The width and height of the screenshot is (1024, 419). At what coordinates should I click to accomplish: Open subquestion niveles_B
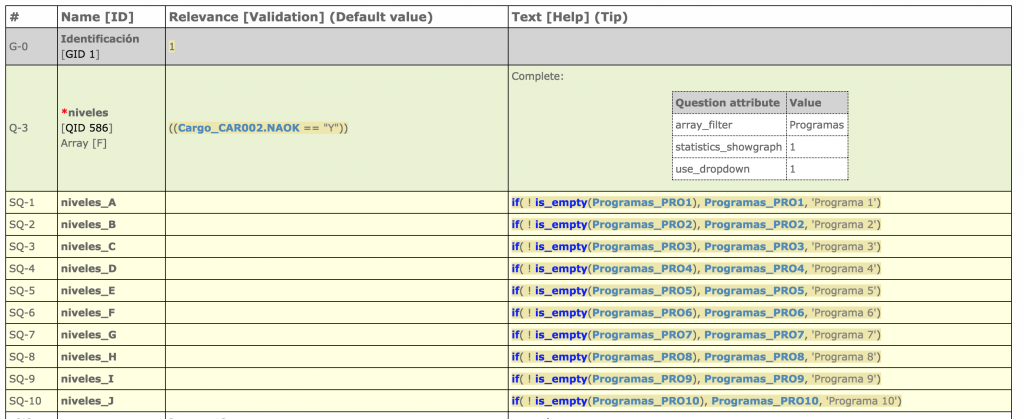pyautogui.click(x=88, y=225)
